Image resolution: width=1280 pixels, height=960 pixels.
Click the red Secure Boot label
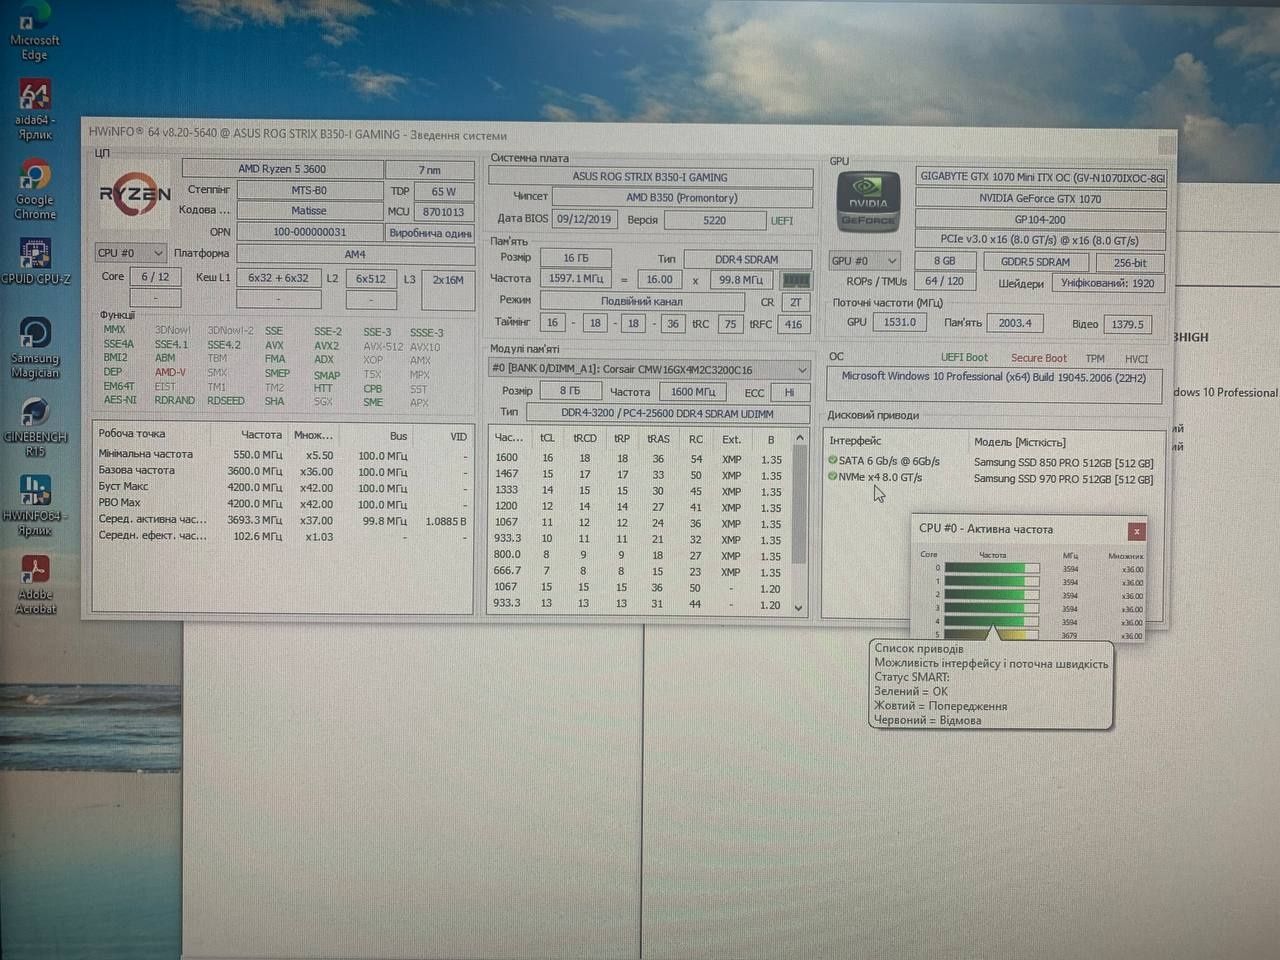click(x=1038, y=357)
